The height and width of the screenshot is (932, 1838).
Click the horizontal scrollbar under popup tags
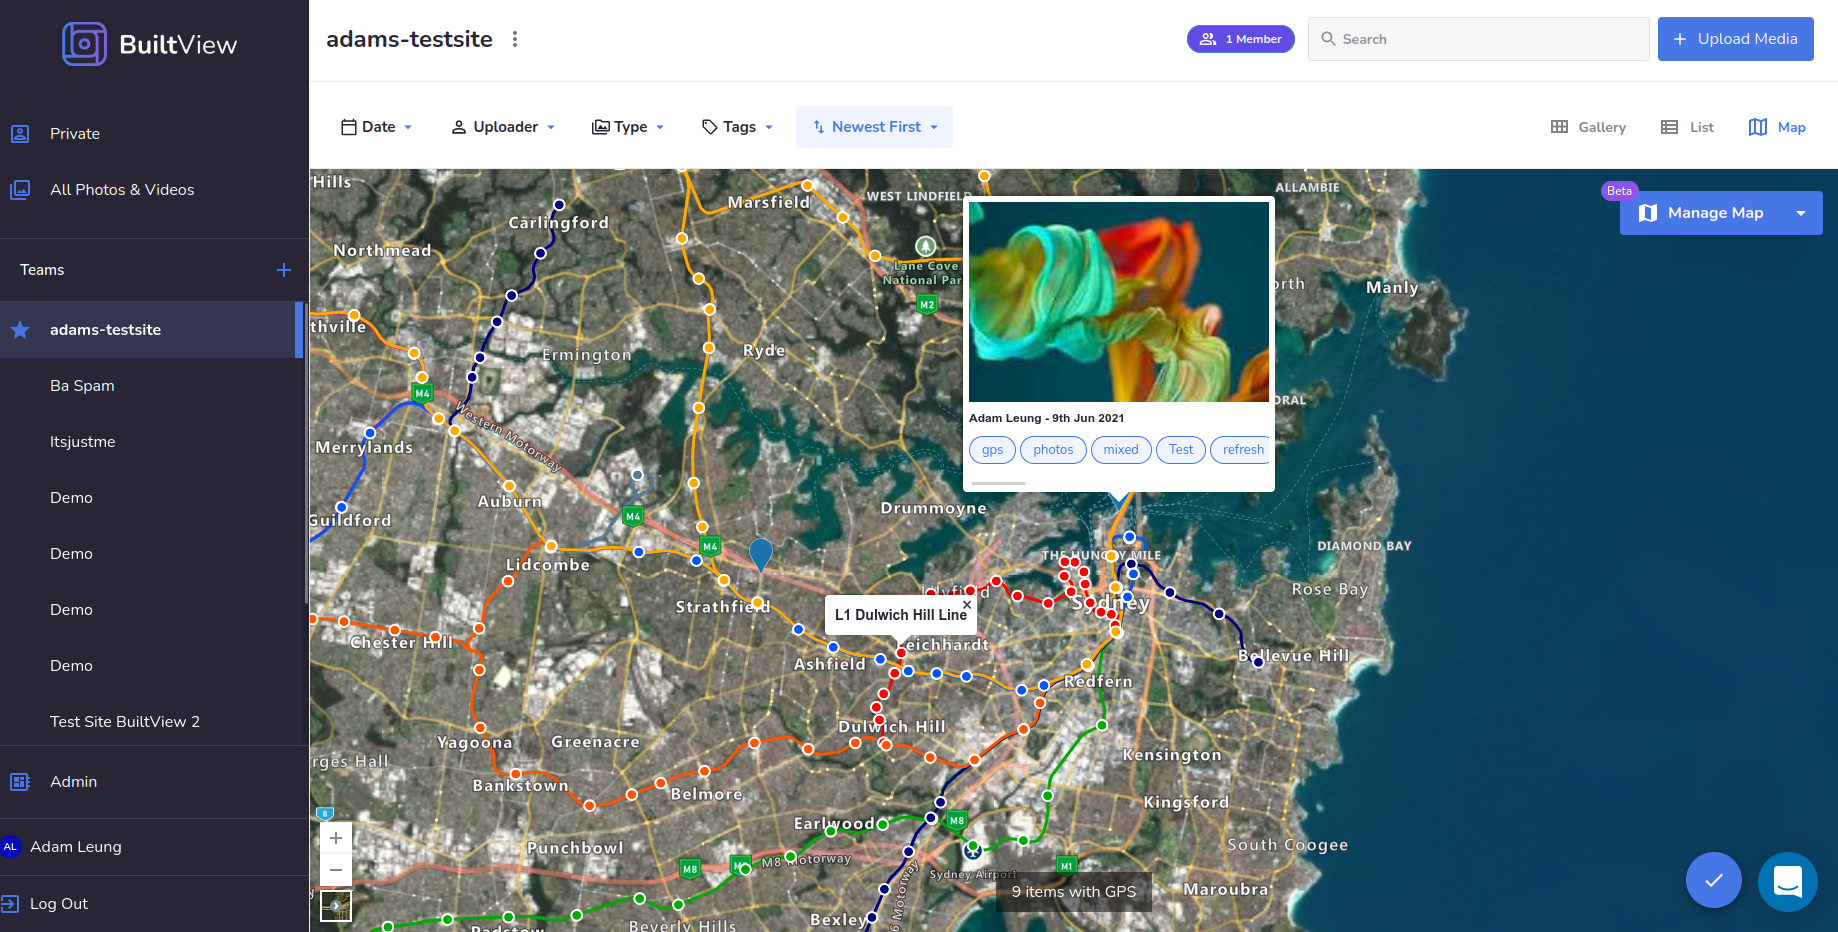tap(998, 483)
